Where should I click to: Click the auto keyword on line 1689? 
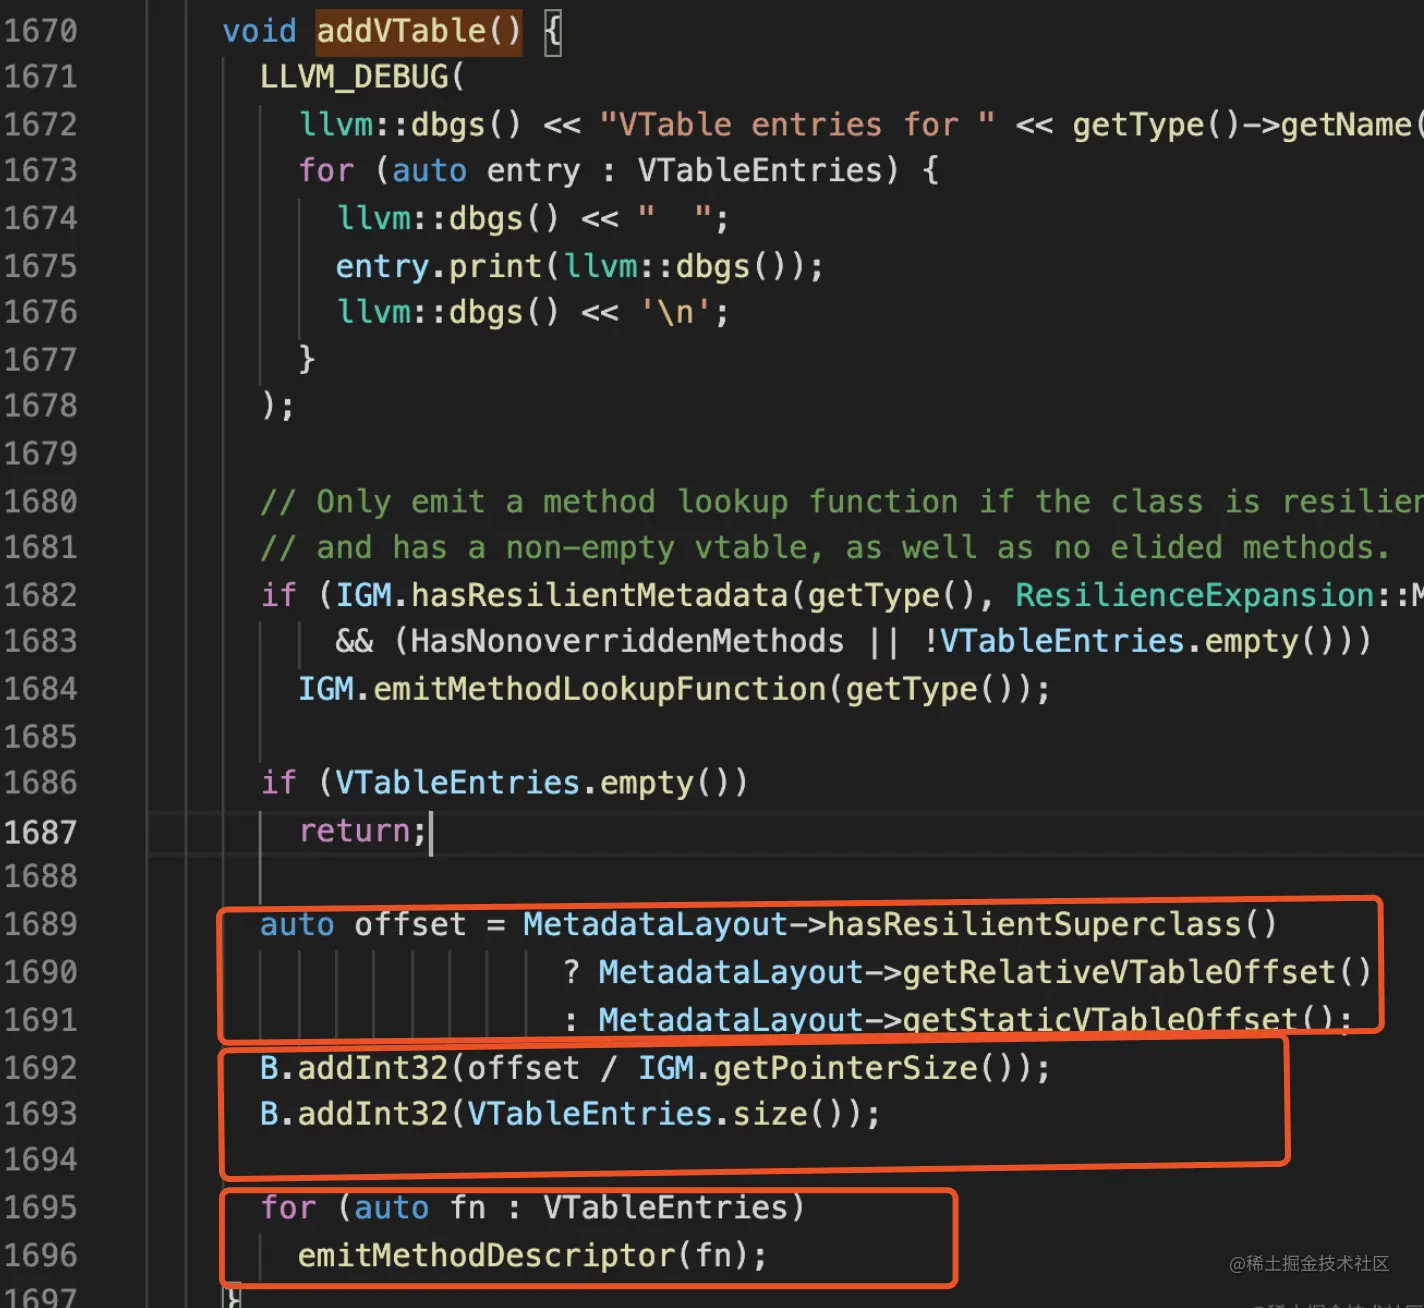[297, 925]
